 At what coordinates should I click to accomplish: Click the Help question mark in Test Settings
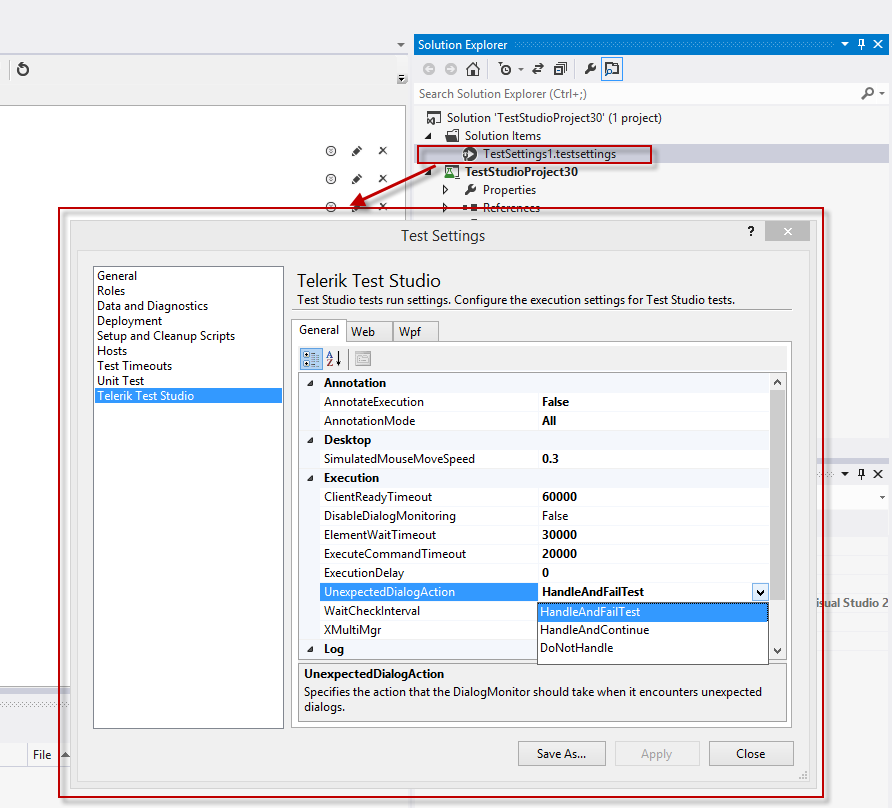(x=751, y=231)
